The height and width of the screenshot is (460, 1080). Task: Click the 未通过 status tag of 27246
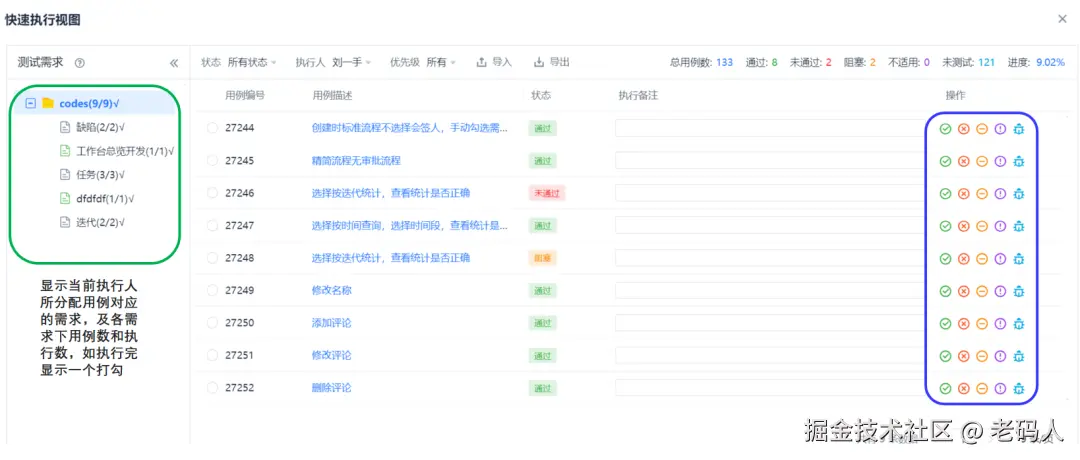pos(547,193)
